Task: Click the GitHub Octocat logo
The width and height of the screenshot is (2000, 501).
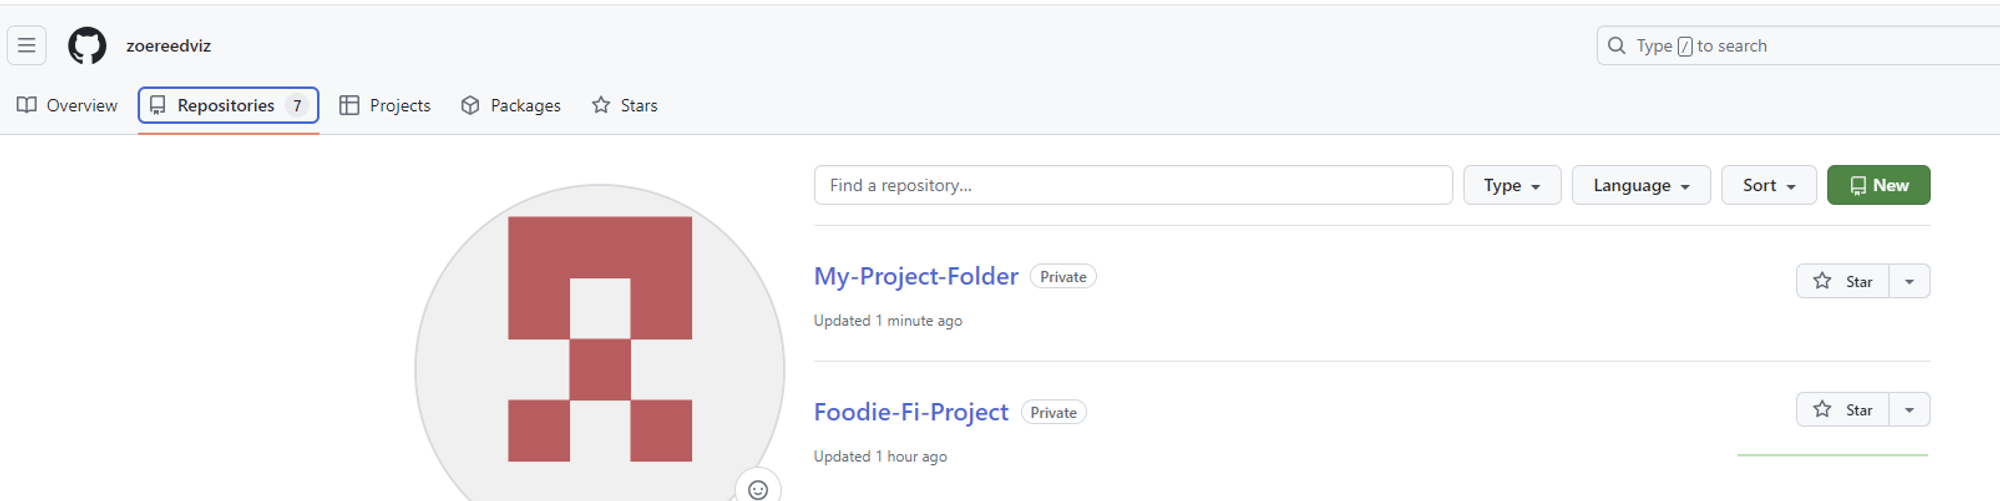Action: coord(87,46)
